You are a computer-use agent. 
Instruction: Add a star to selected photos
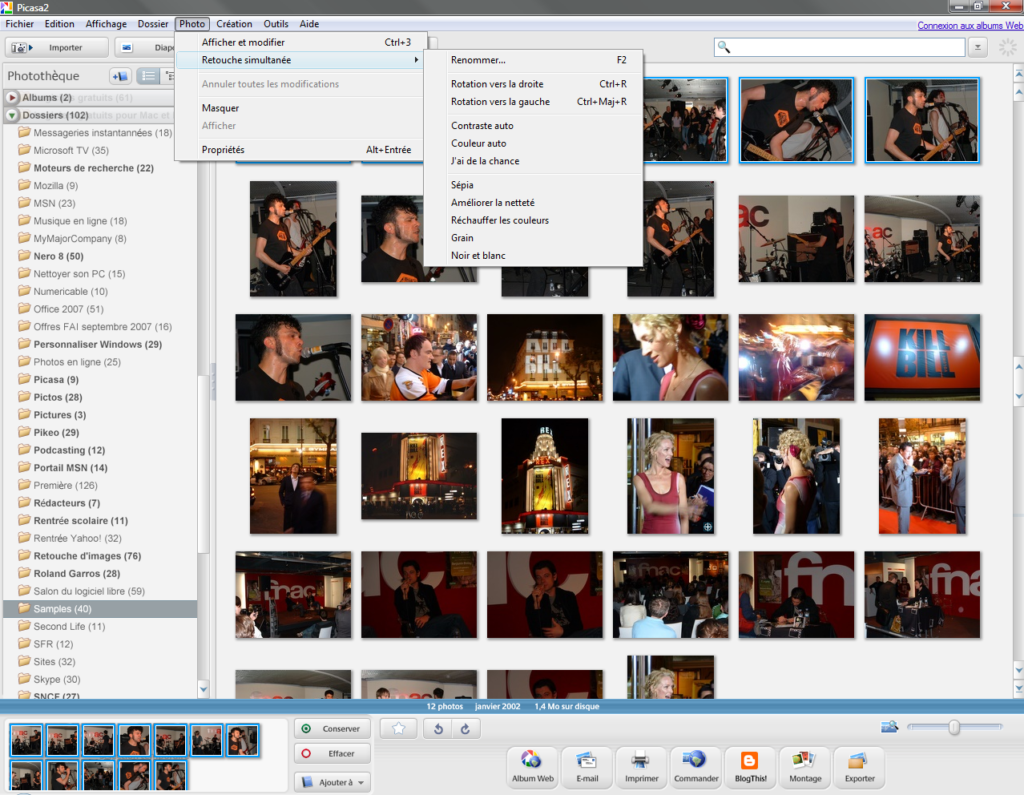pyautogui.click(x=398, y=728)
